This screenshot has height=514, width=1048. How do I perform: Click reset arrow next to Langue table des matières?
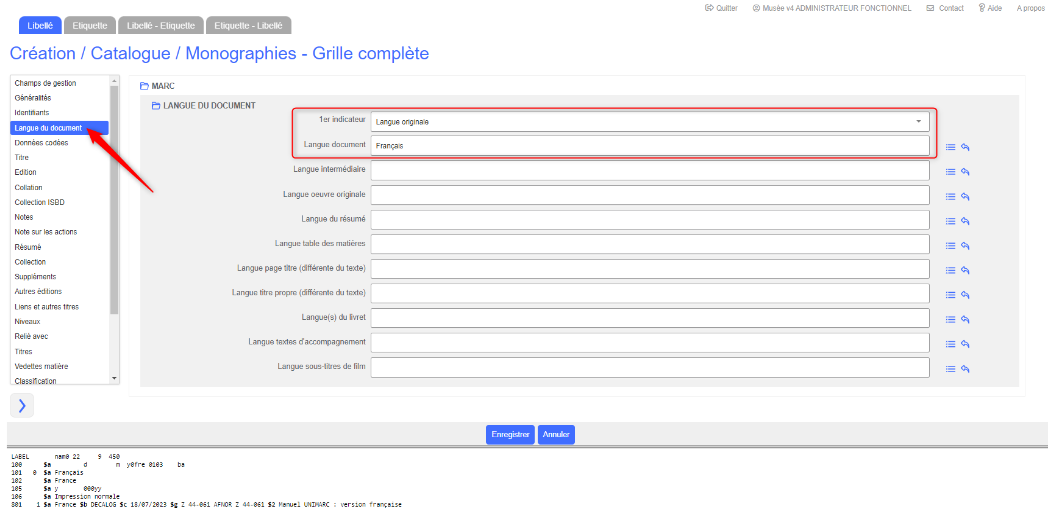tap(966, 245)
